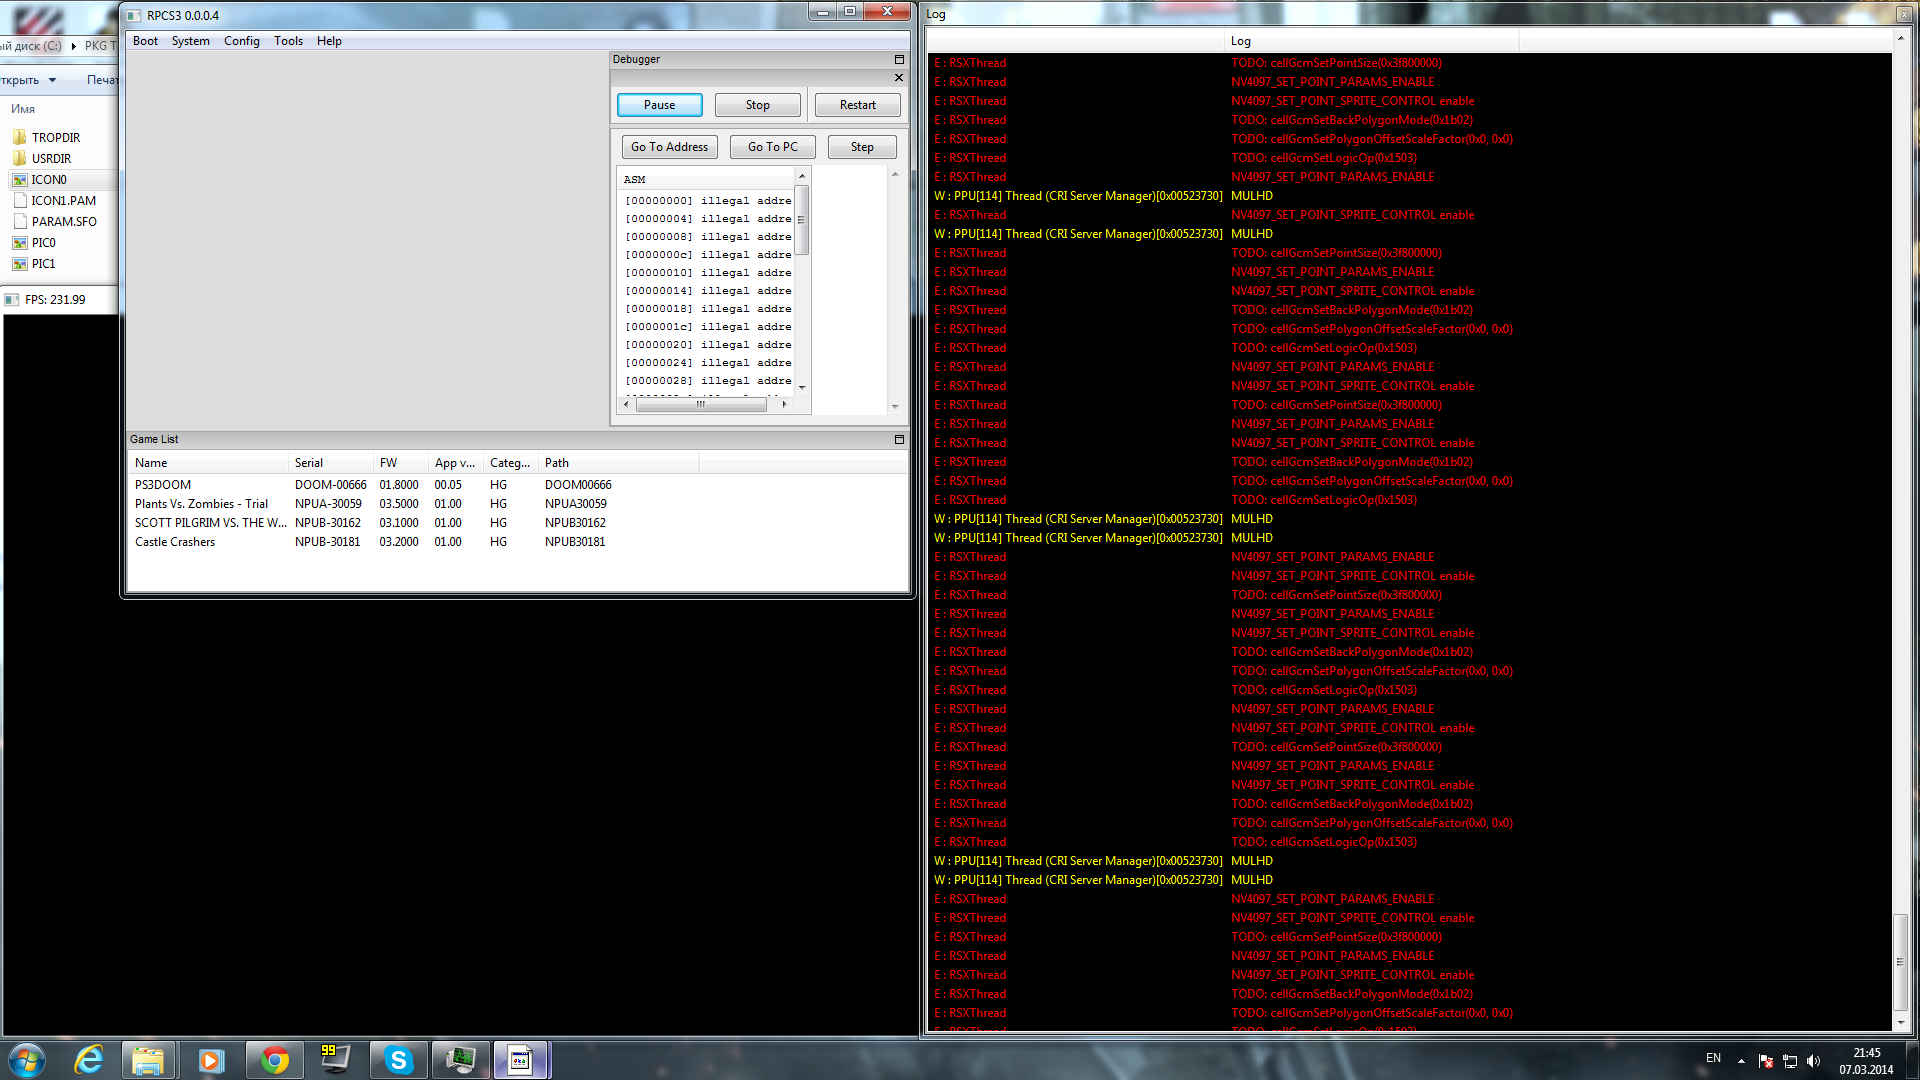Viewport: 1920px width, 1080px height.
Task: Open Windows Media Player from the taskbar
Action: pyautogui.click(x=211, y=1060)
